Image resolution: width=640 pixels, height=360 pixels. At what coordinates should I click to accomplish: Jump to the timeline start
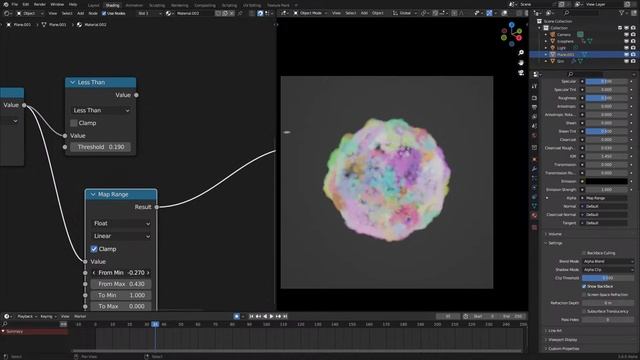click(x=251, y=316)
